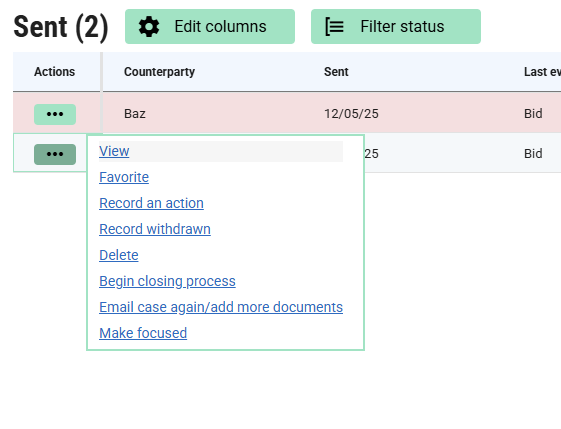Image resolution: width=561 pixels, height=429 pixels.
Task: Select Record an action
Action: (x=151, y=203)
